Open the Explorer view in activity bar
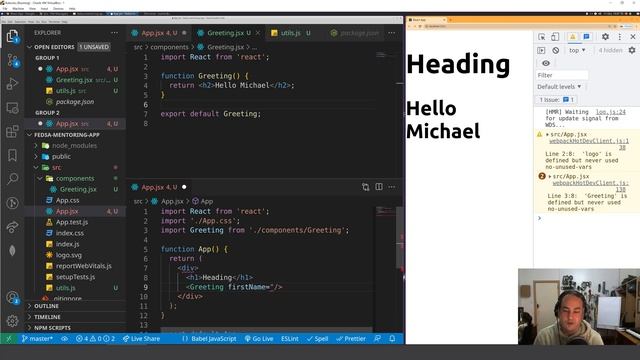The width and height of the screenshot is (640, 360). tap(12, 36)
